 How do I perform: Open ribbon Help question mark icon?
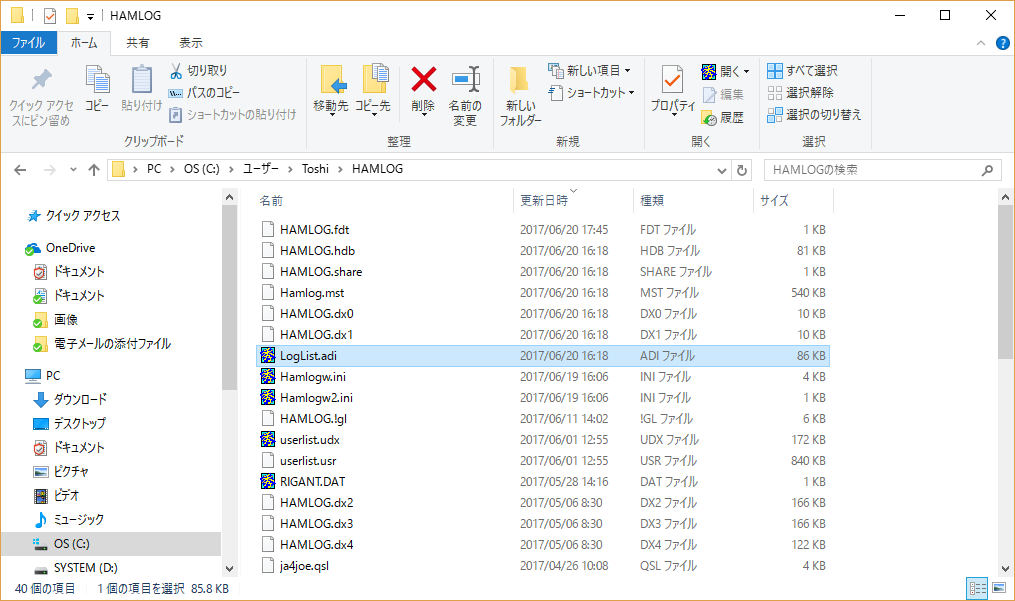click(x=1002, y=43)
